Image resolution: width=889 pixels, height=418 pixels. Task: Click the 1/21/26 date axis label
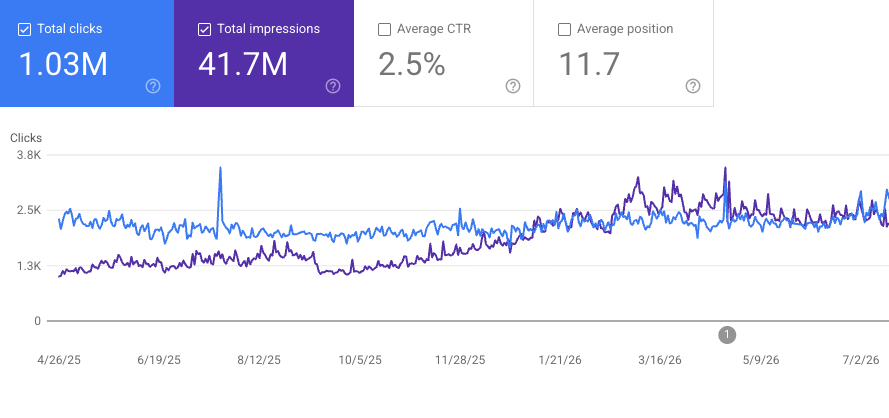pos(560,360)
